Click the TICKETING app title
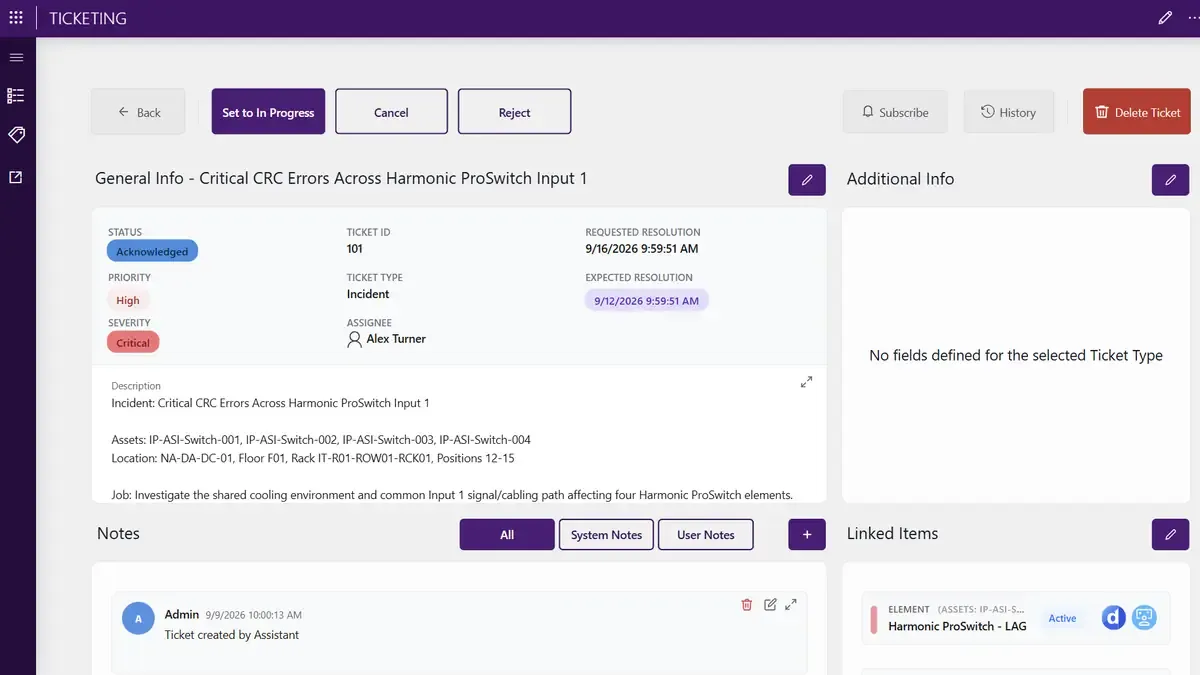Viewport: 1200px width, 675px height. 88,18
